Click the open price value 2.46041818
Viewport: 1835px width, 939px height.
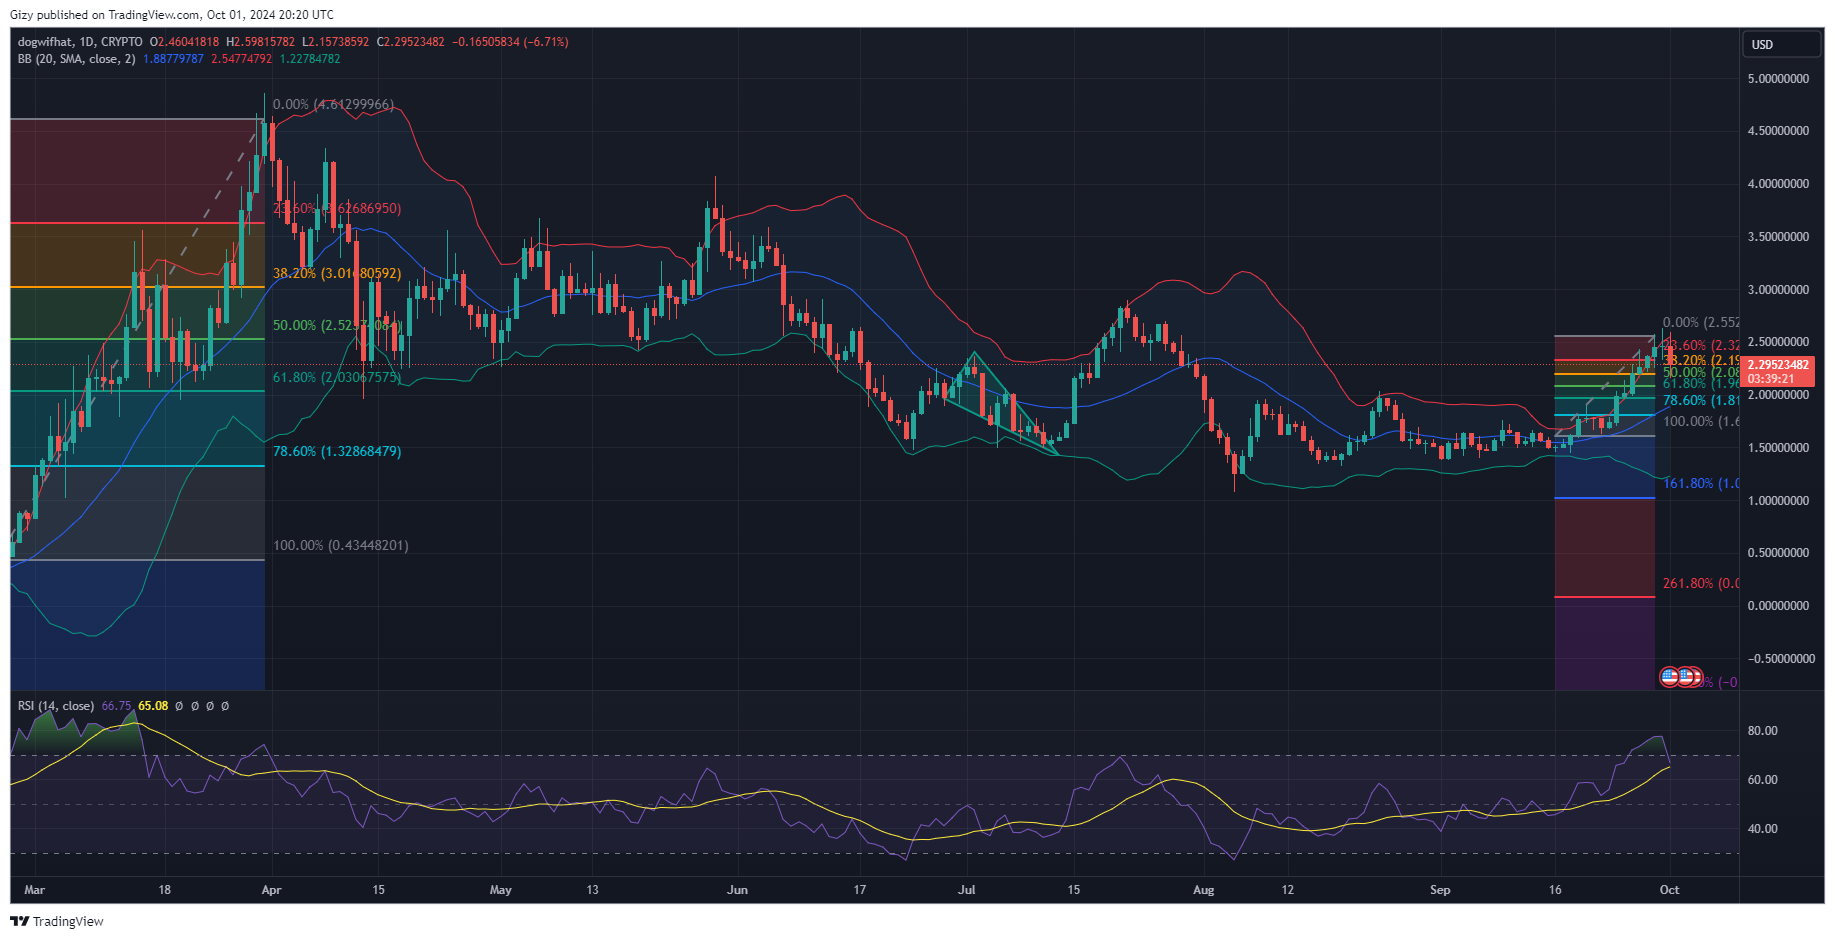(x=188, y=42)
